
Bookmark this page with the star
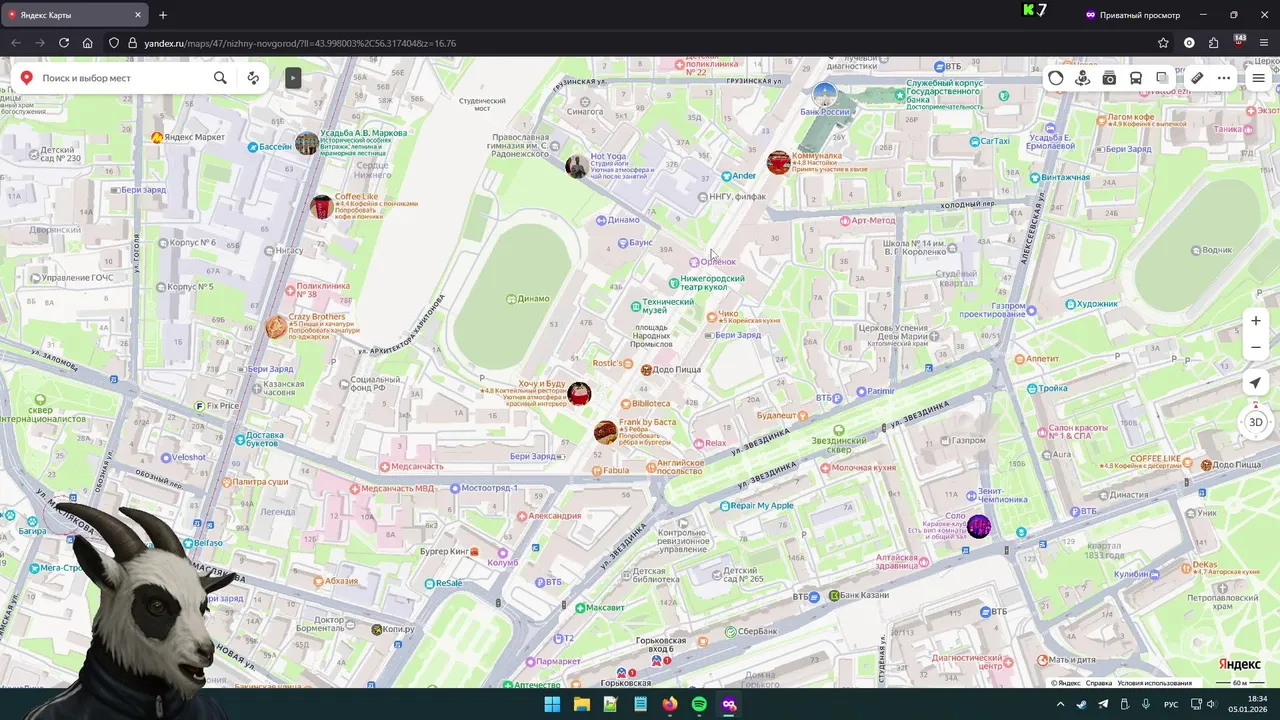1163,43
